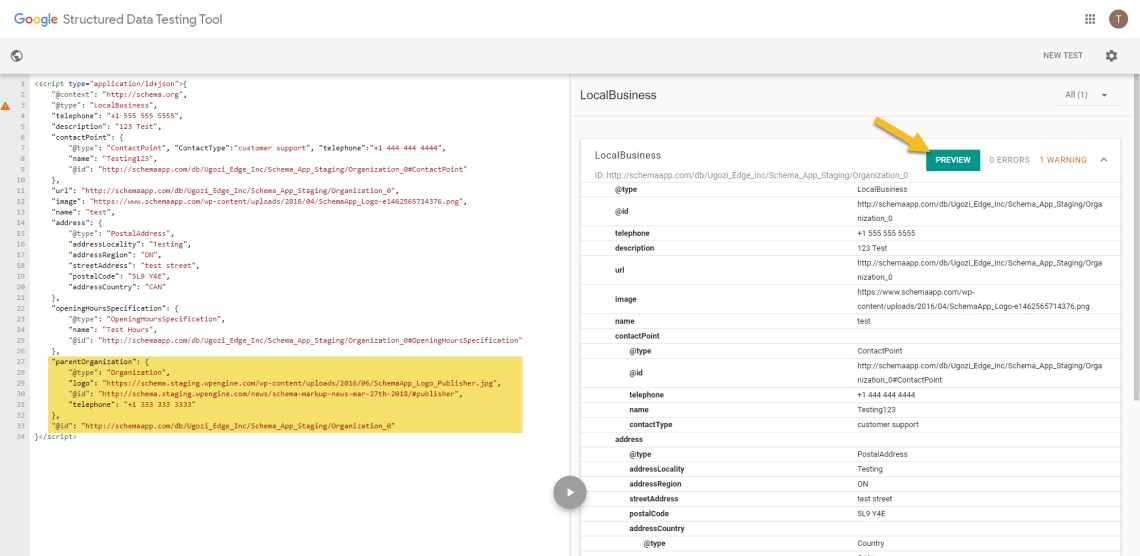
Task: Select the description value 123 Test
Action: click(873, 248)
